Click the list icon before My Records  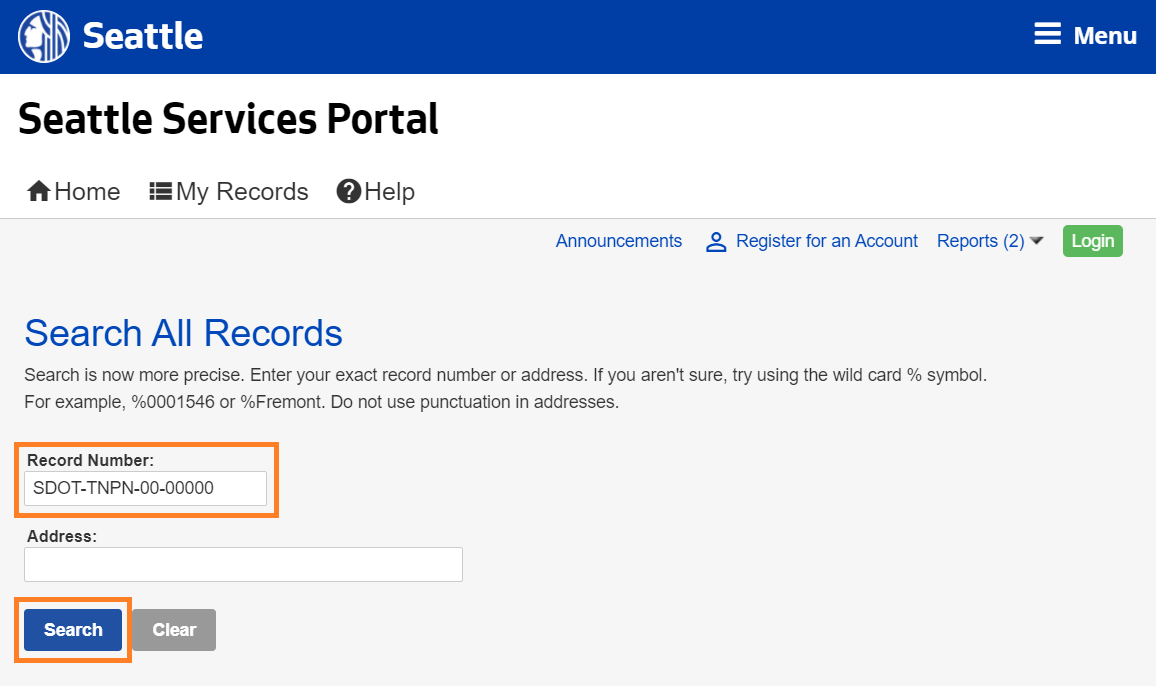(x=160, y=190)
